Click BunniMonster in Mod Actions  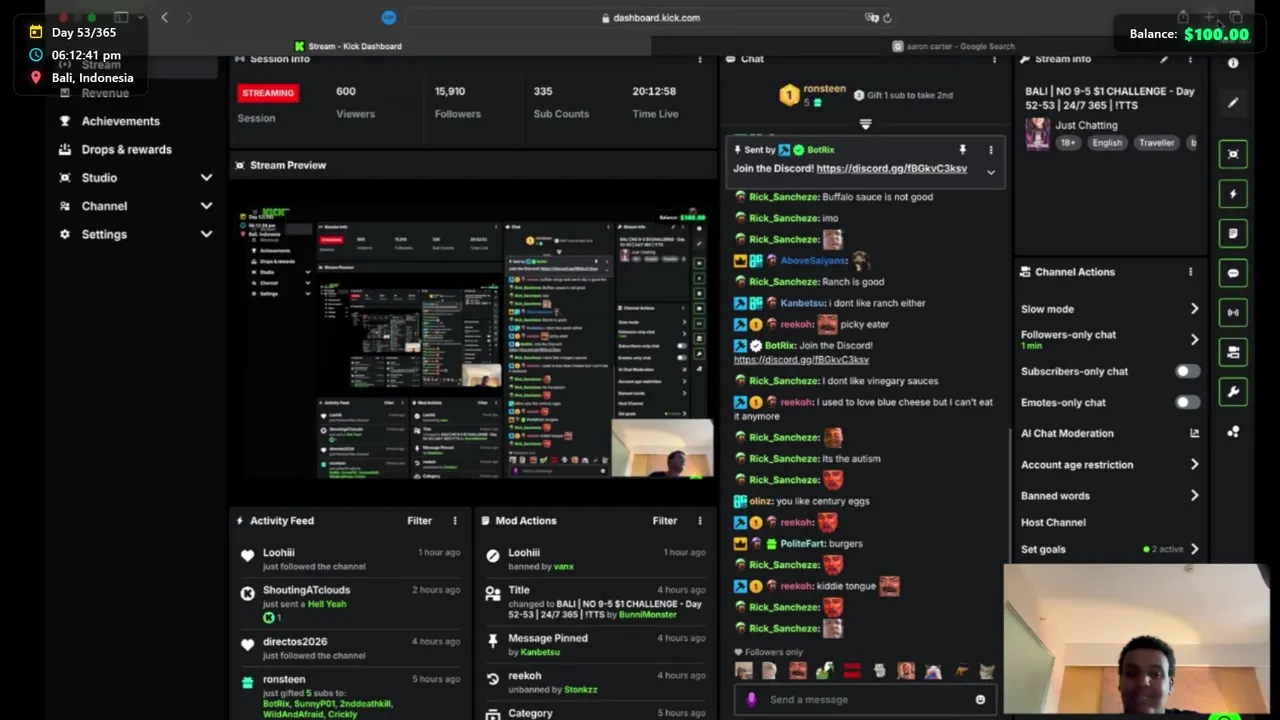click(647, 615)
